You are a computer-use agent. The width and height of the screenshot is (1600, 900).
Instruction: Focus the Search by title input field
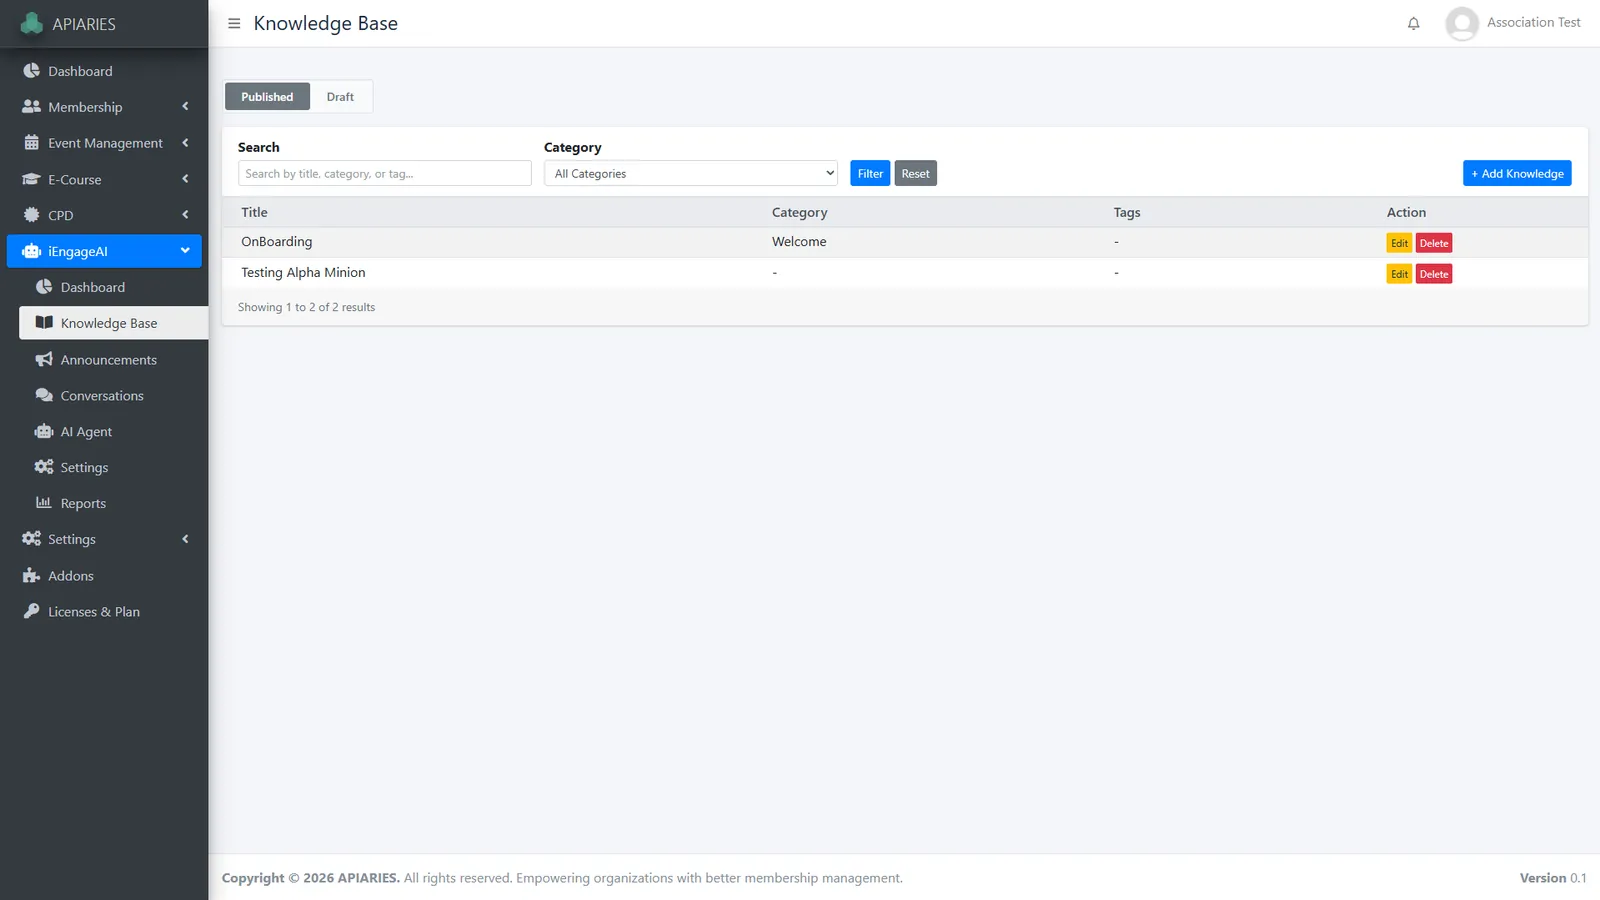coord(385,173)
